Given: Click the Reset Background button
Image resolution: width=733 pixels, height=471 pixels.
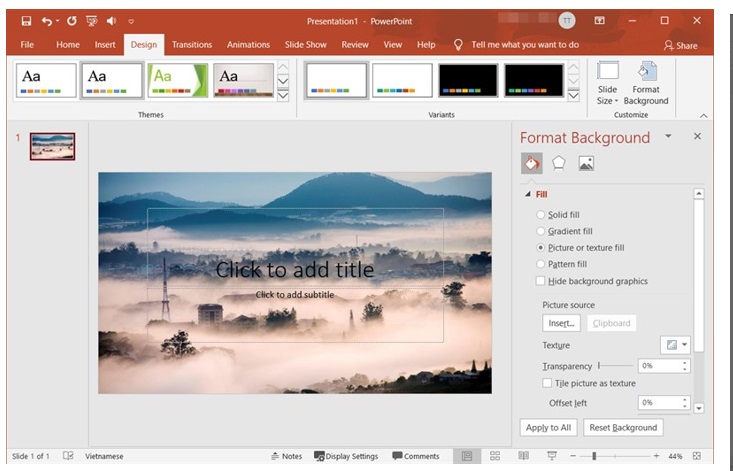Looking at the screenshot, I should 622,427.
